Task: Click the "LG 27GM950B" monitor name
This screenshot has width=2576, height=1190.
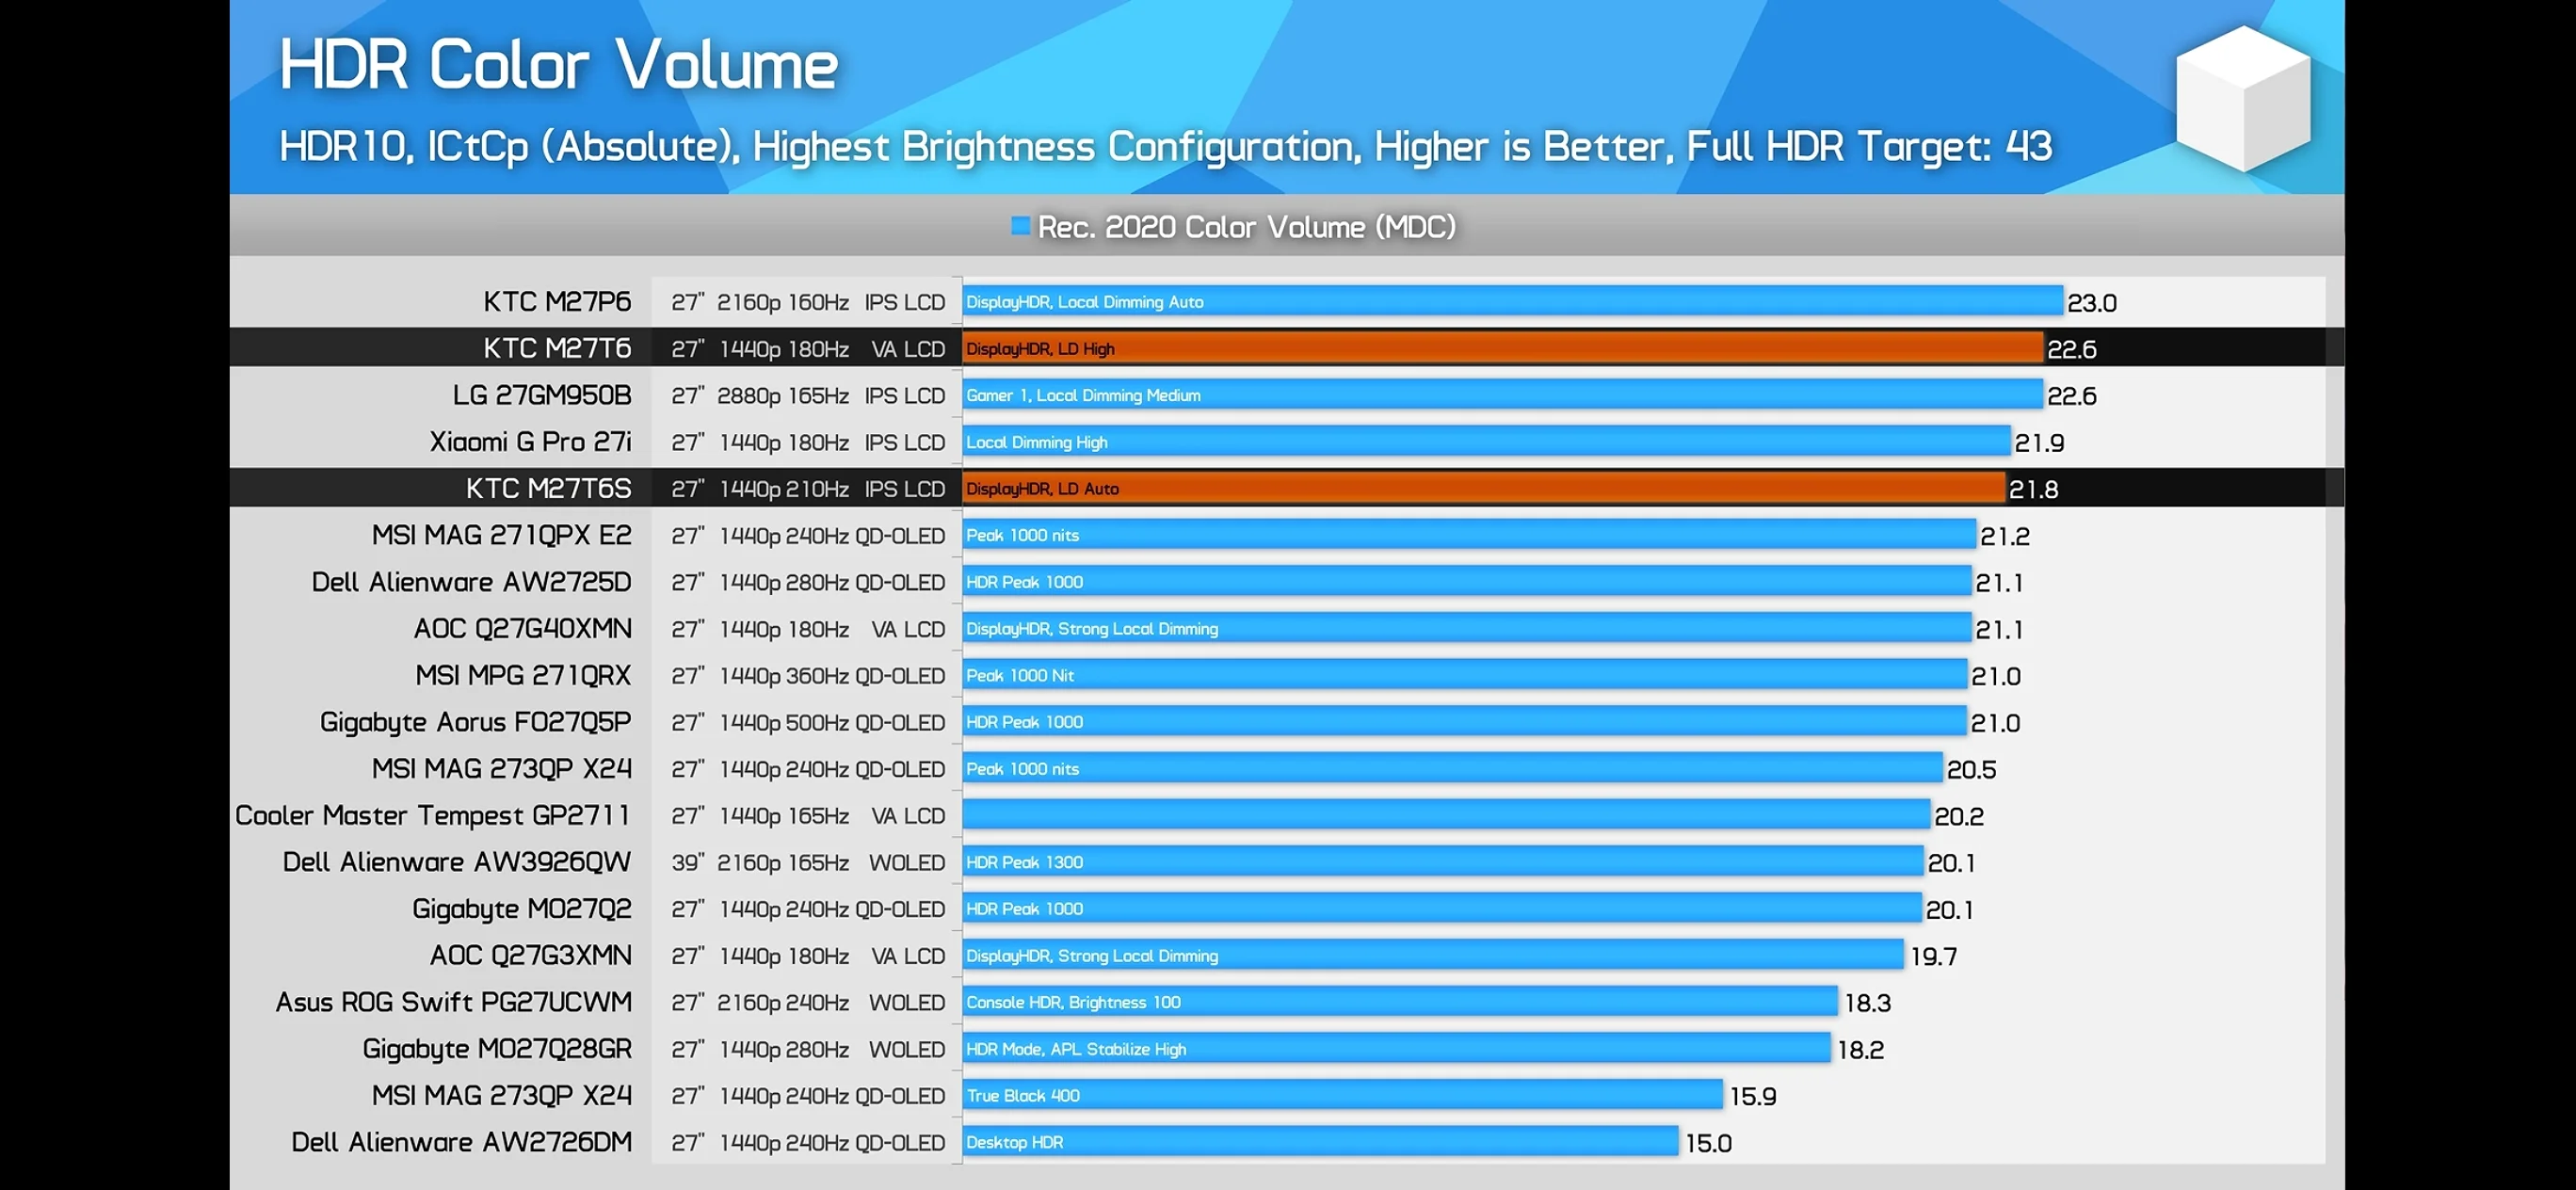Action: click(542, 395)
